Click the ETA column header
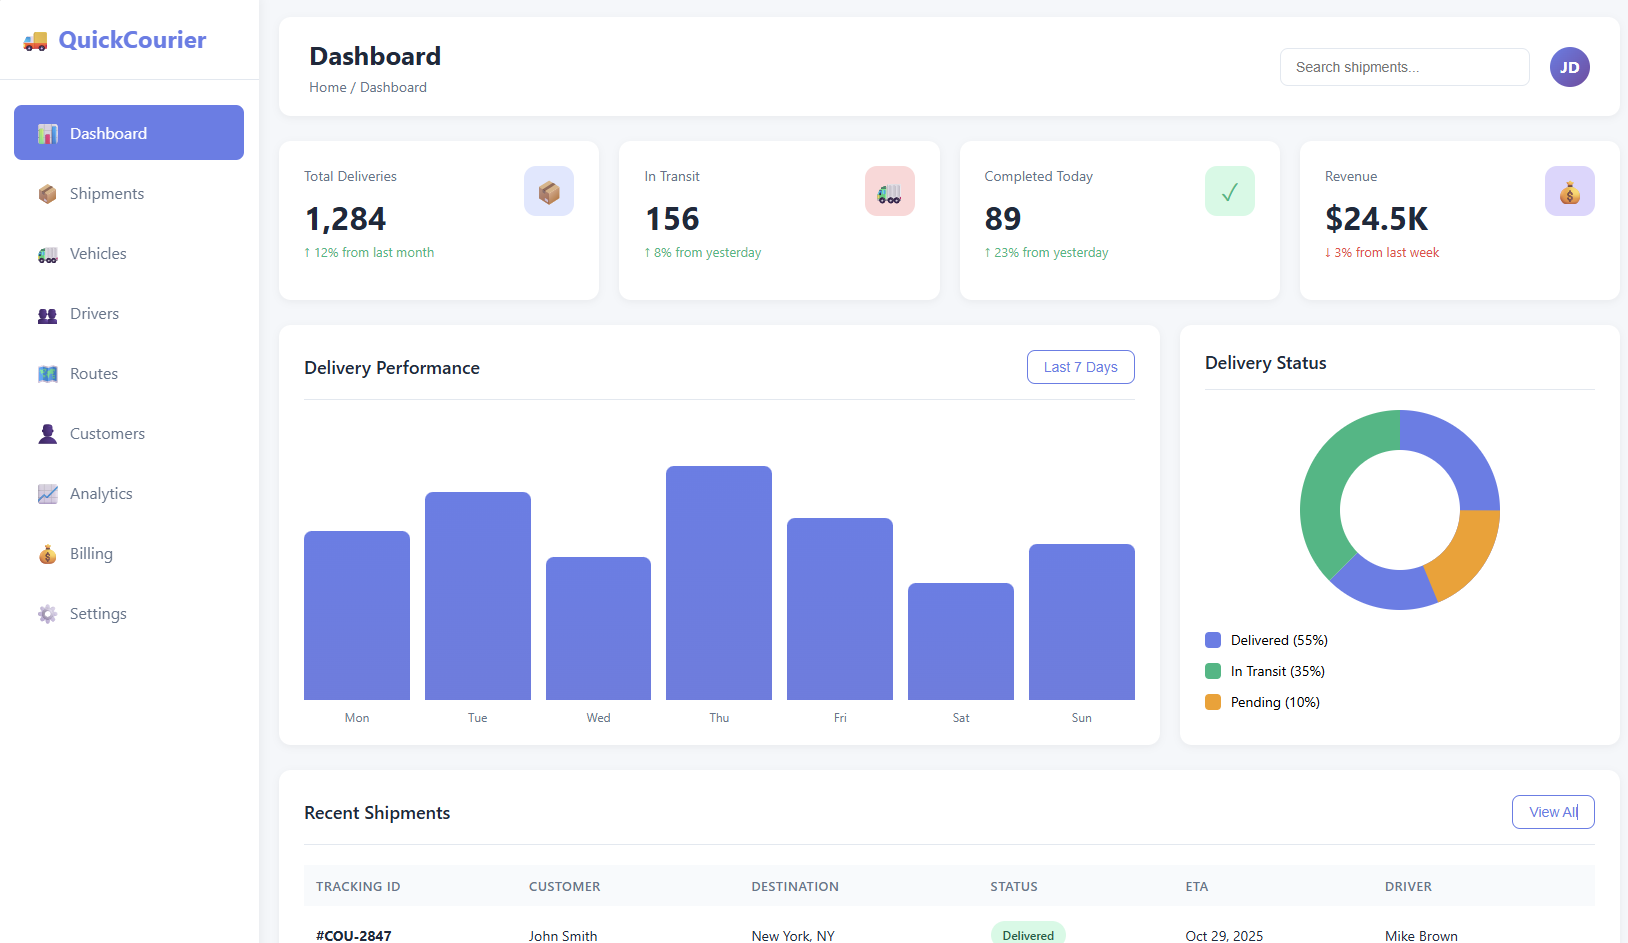This screenshot has width=1628, height=943. coord(1197,886)
